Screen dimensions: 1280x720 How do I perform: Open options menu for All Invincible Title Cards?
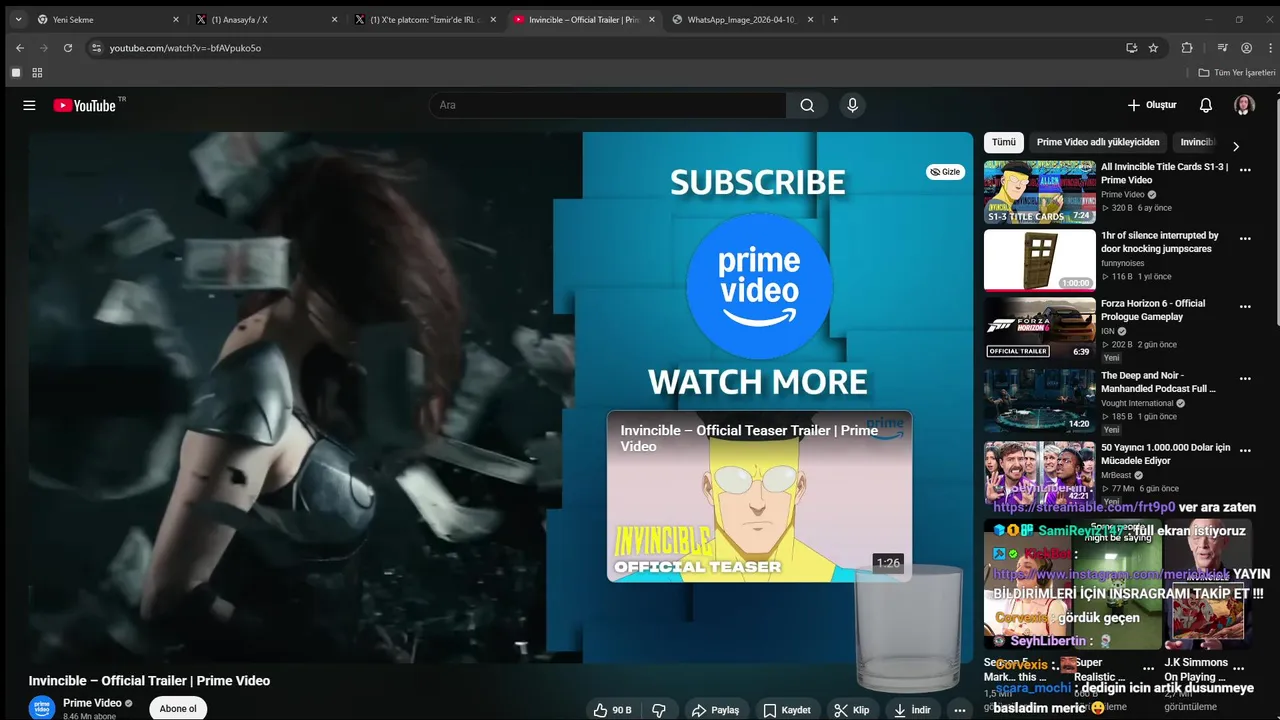point(1245,170)
